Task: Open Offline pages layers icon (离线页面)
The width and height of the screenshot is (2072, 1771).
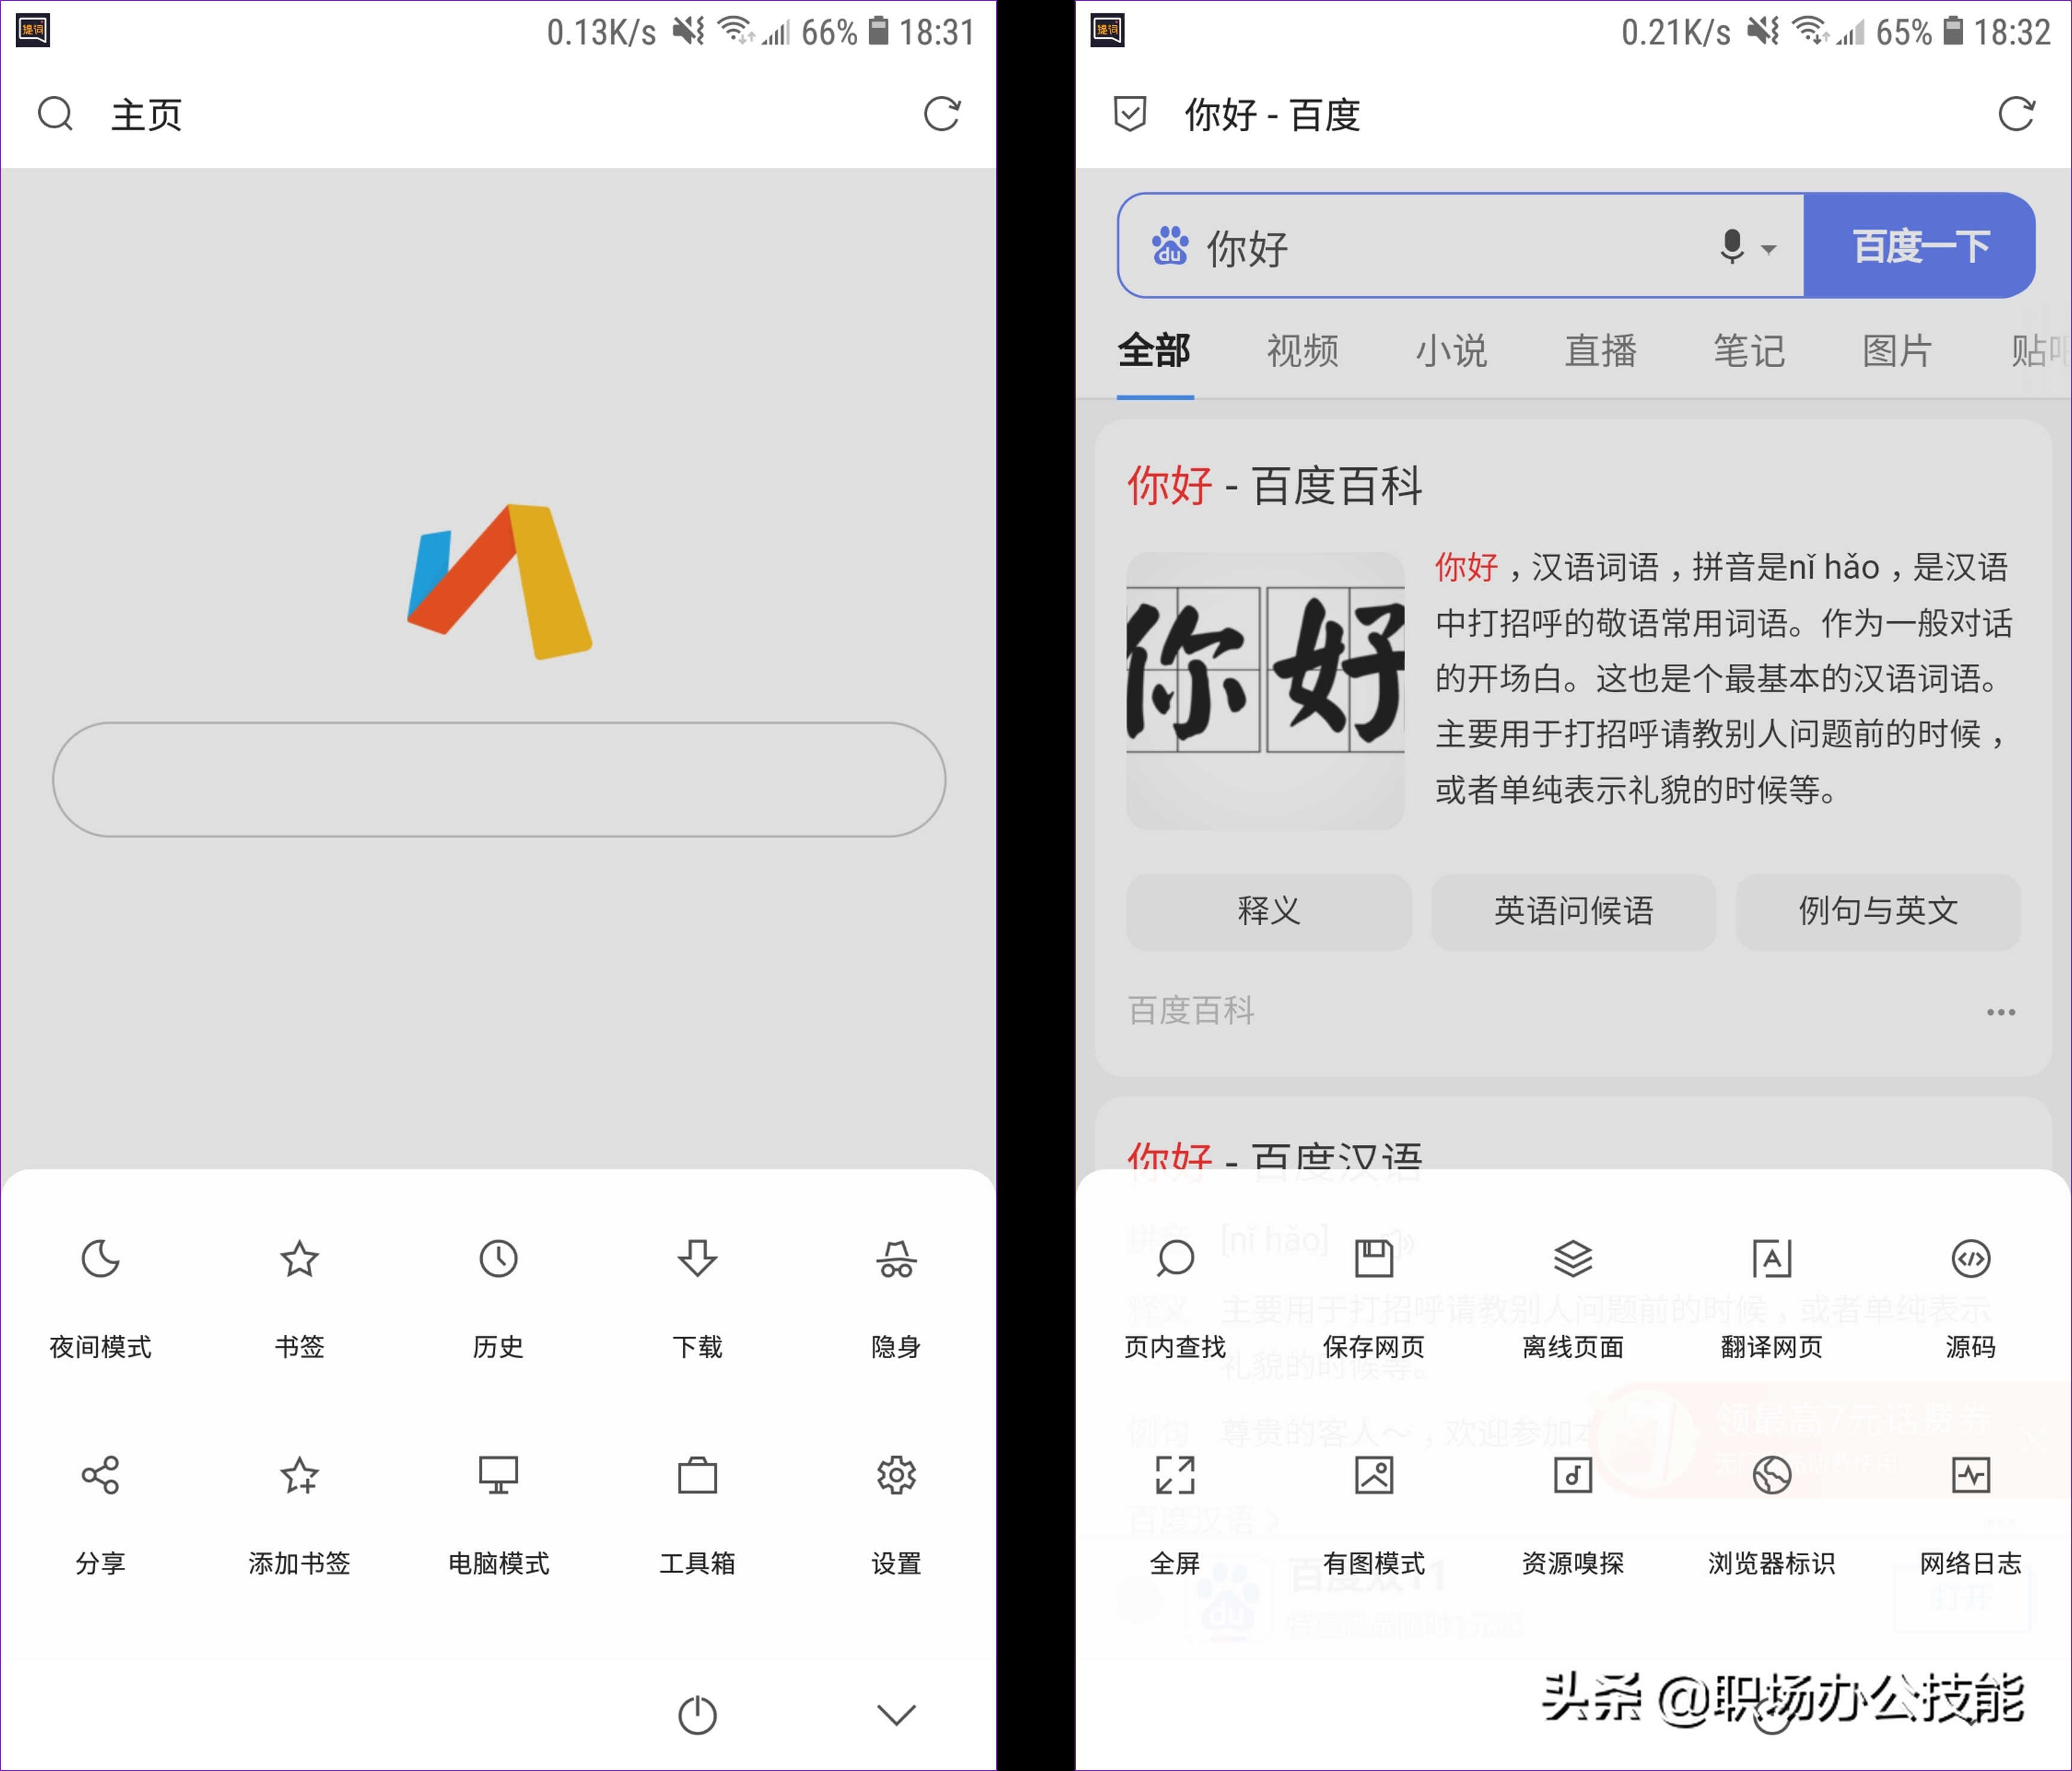Action: coord(1573,1259)
